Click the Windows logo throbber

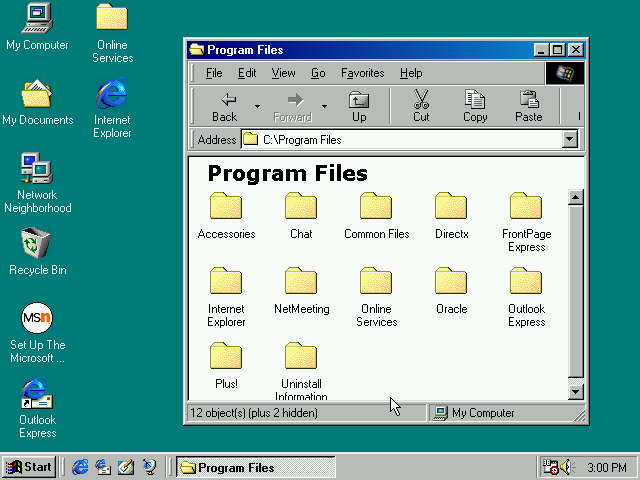tap(565, 73)
